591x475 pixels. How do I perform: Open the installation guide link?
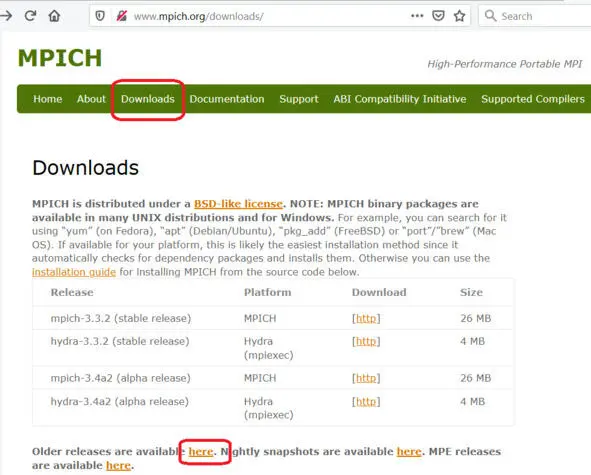tap(74, 272)
